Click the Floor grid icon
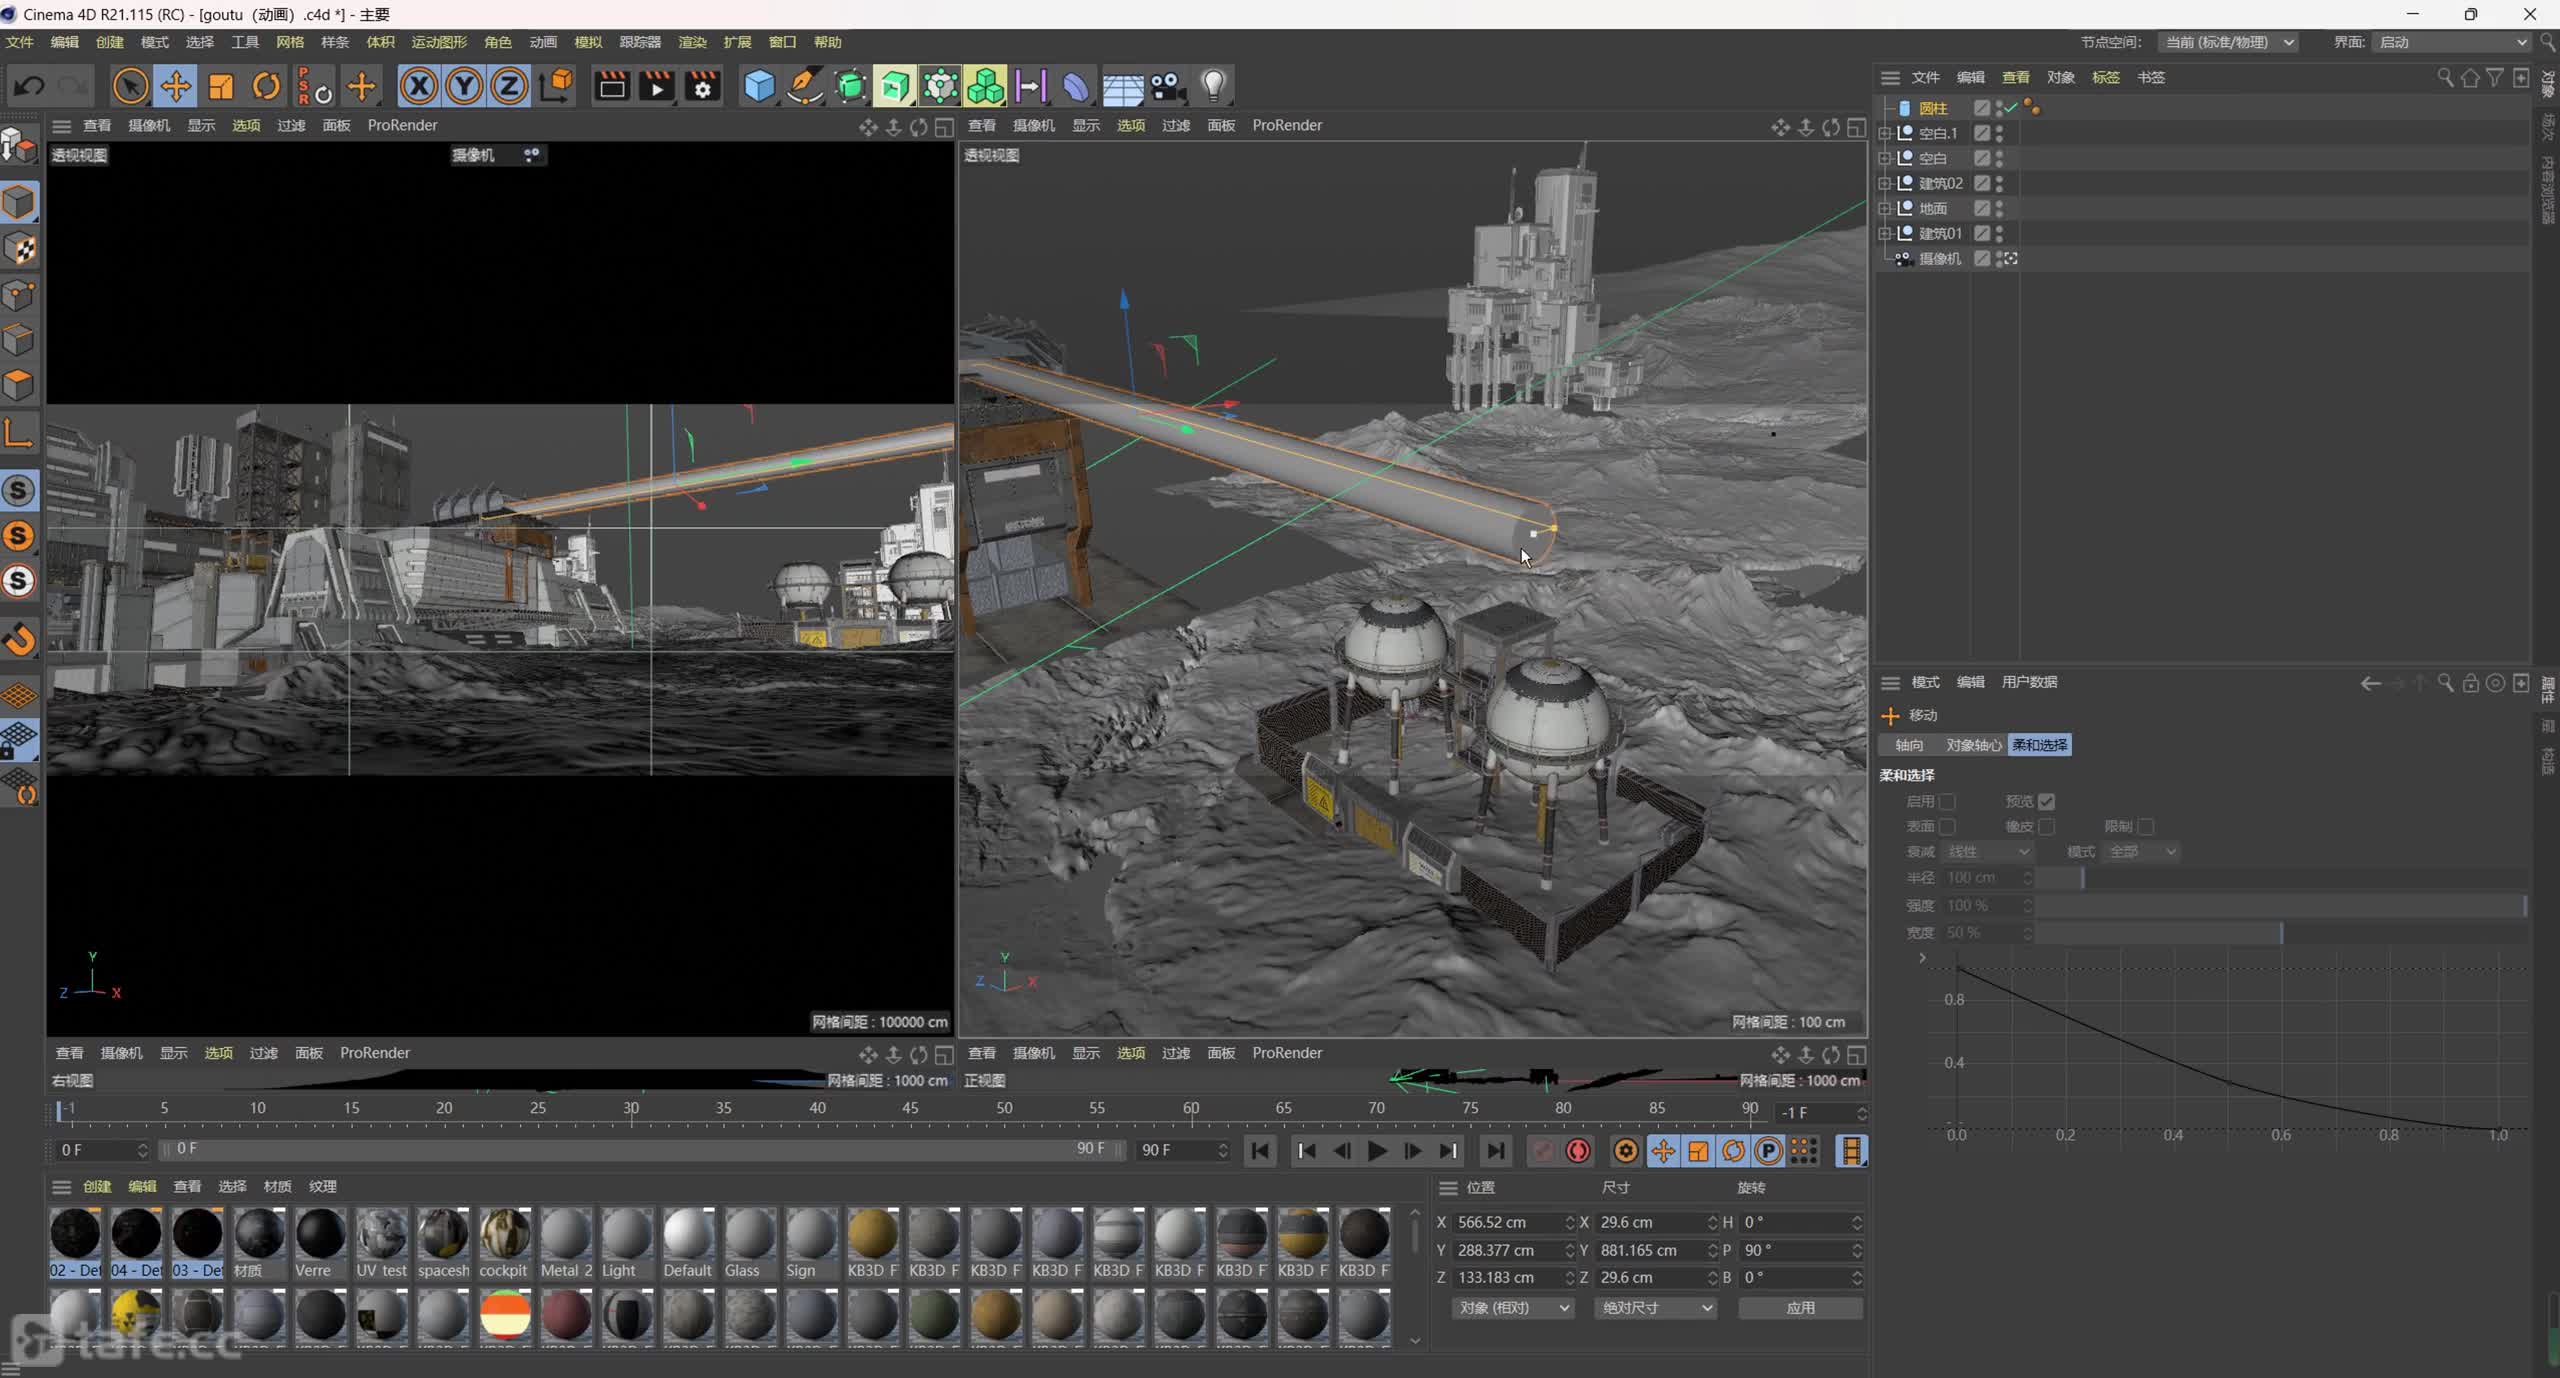 1122,87
